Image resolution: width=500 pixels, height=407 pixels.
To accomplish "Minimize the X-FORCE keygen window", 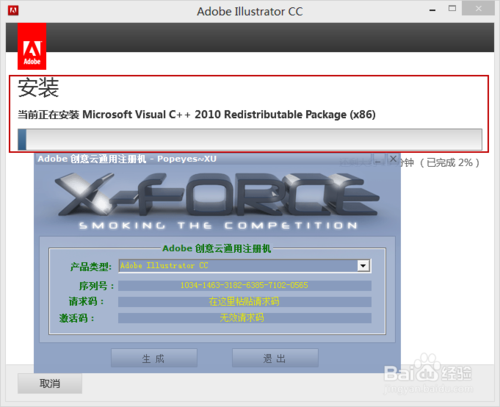I will 378,159.
